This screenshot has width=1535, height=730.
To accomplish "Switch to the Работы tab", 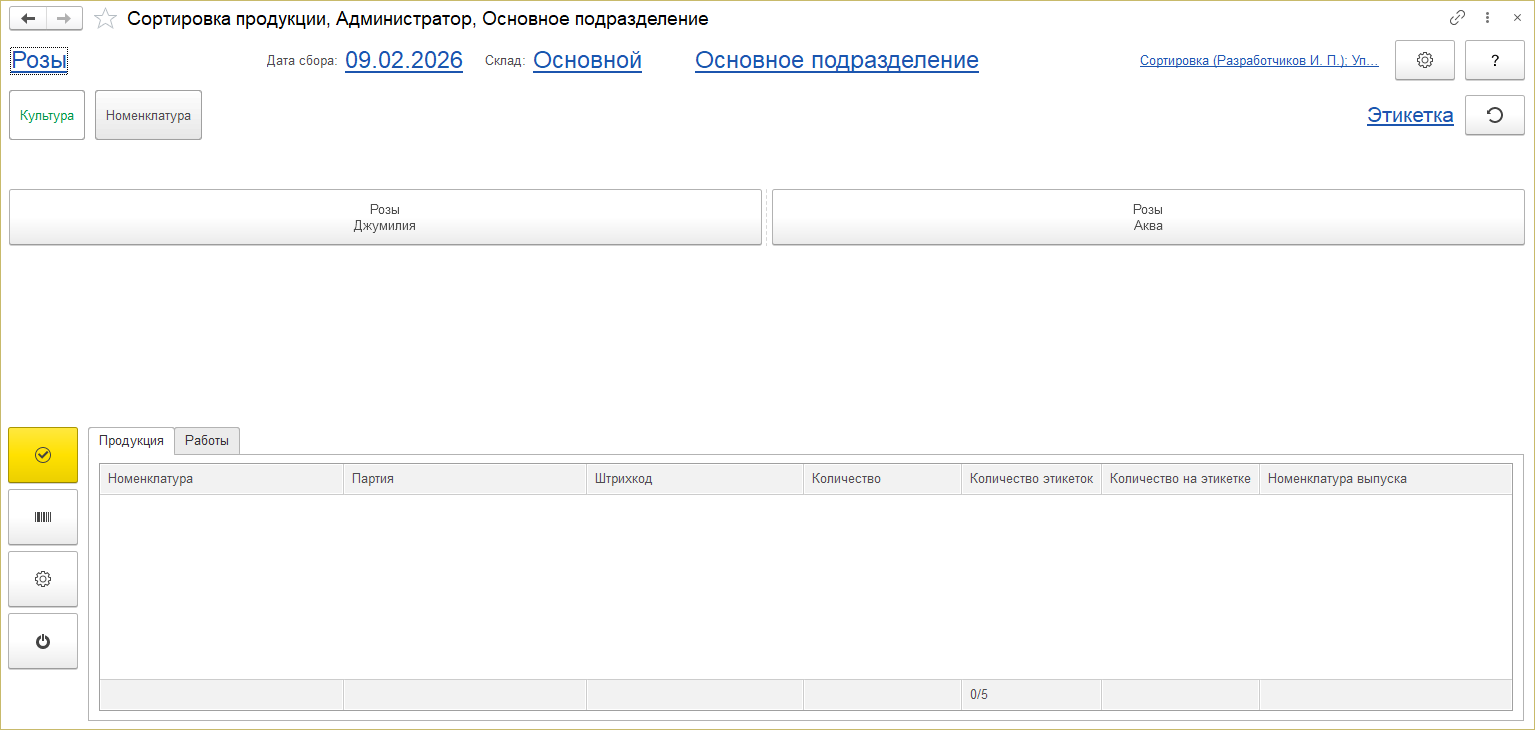I will [207, 440].
